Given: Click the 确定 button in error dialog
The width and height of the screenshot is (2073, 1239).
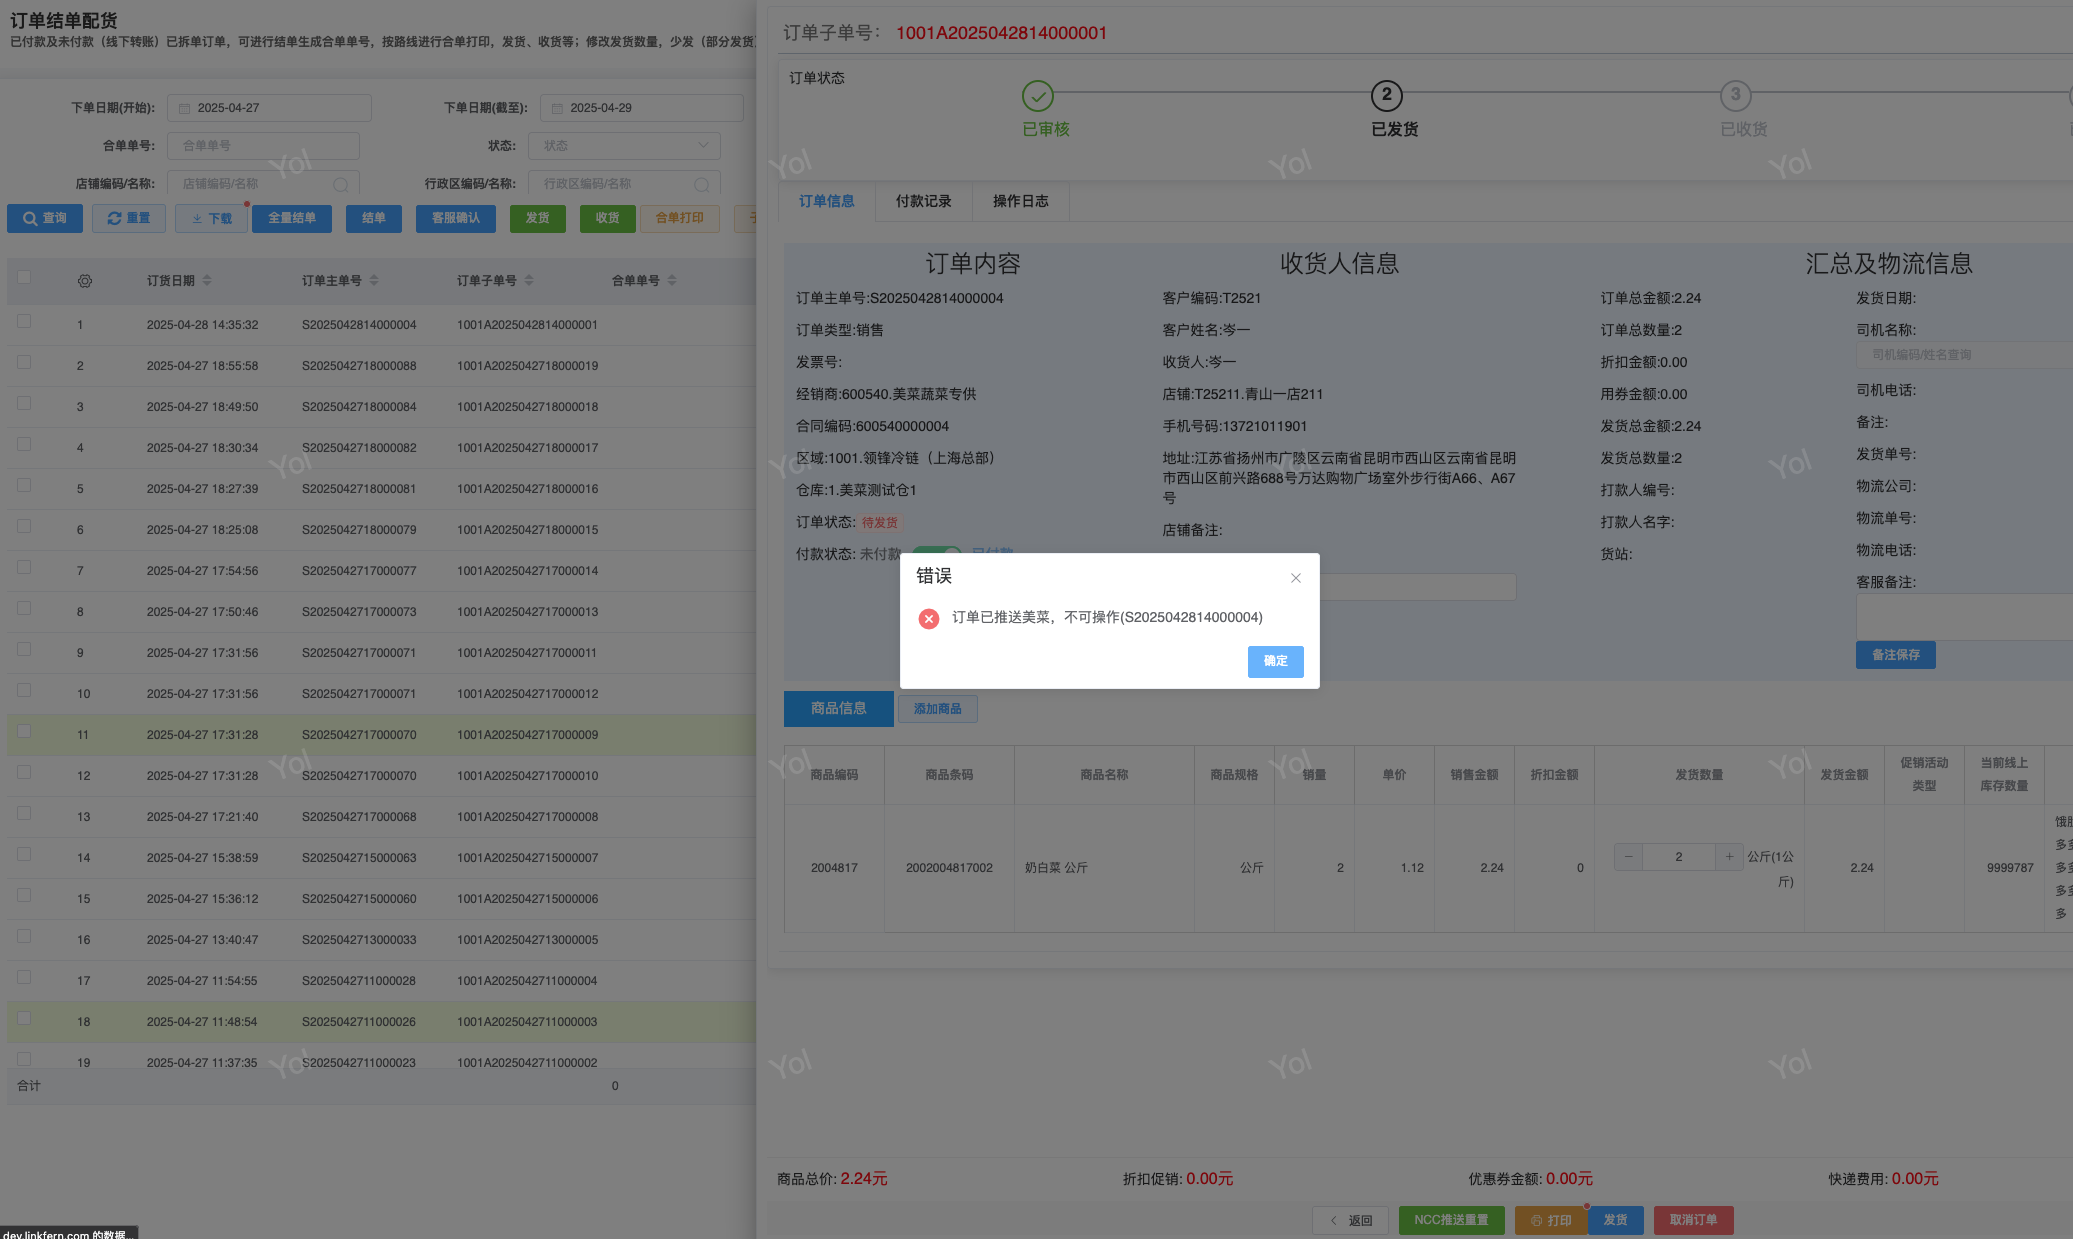Looking at the screenshot, I should tap(1275, 661).
